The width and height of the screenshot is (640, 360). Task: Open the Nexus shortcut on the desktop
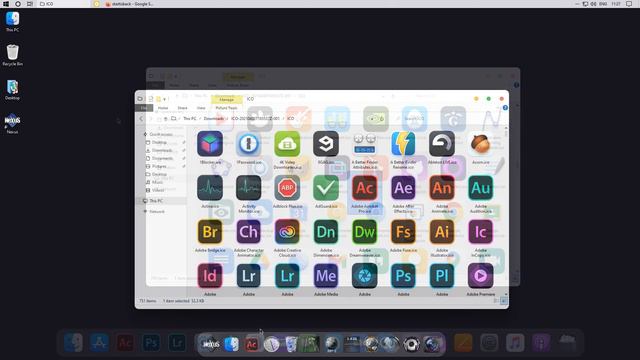tap(12, 123)
